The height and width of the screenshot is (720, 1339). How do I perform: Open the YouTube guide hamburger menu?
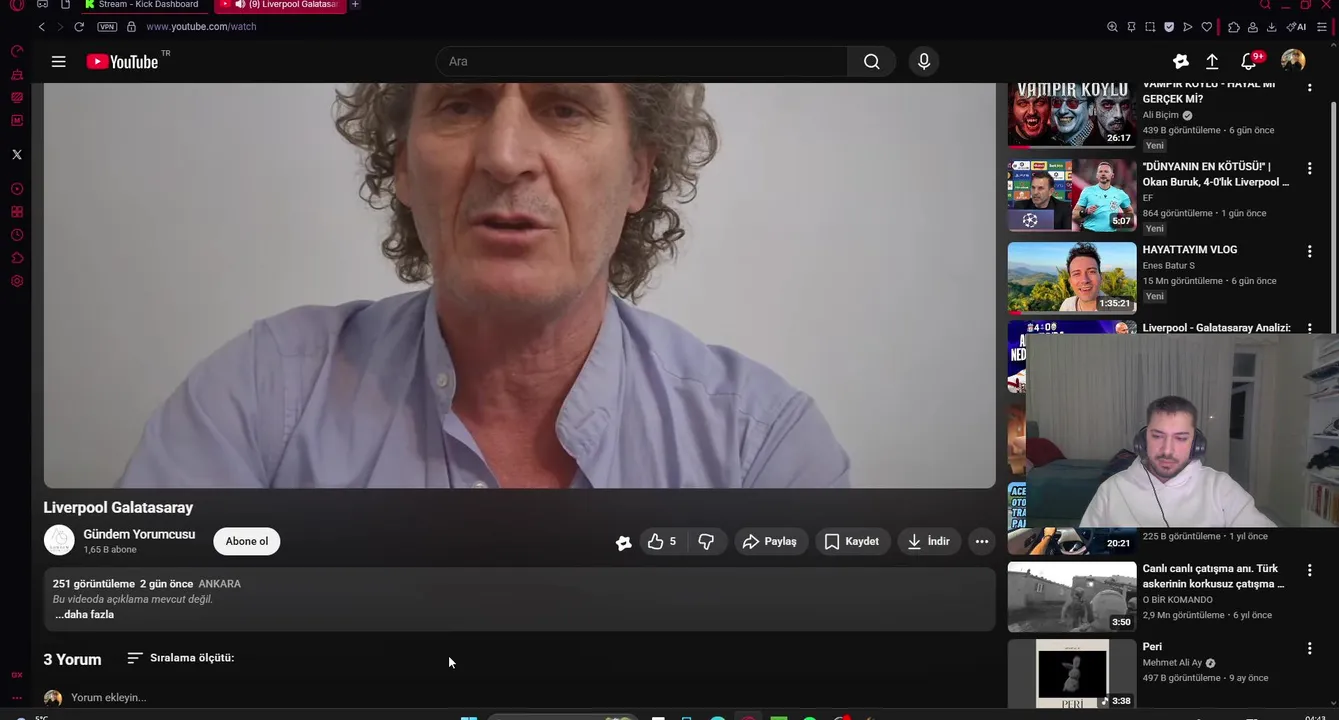59,61
